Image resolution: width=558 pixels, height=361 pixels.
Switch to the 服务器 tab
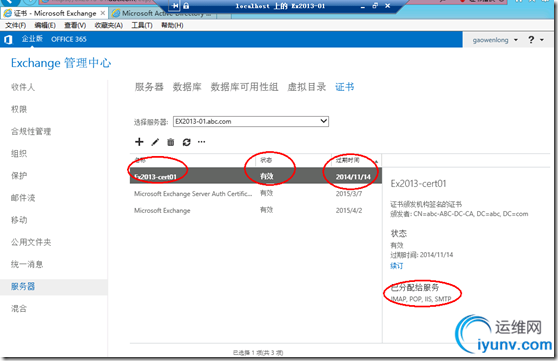[149, 87]
